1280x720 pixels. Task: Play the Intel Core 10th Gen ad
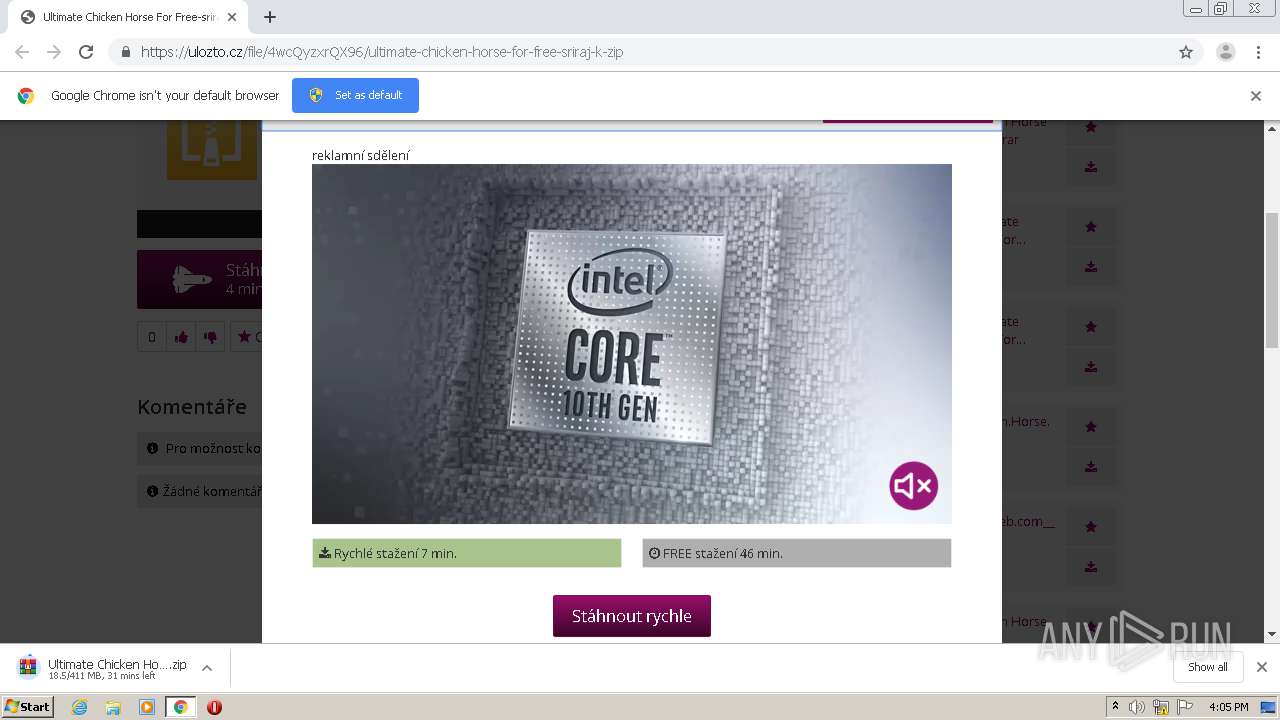tap(632, 344)
